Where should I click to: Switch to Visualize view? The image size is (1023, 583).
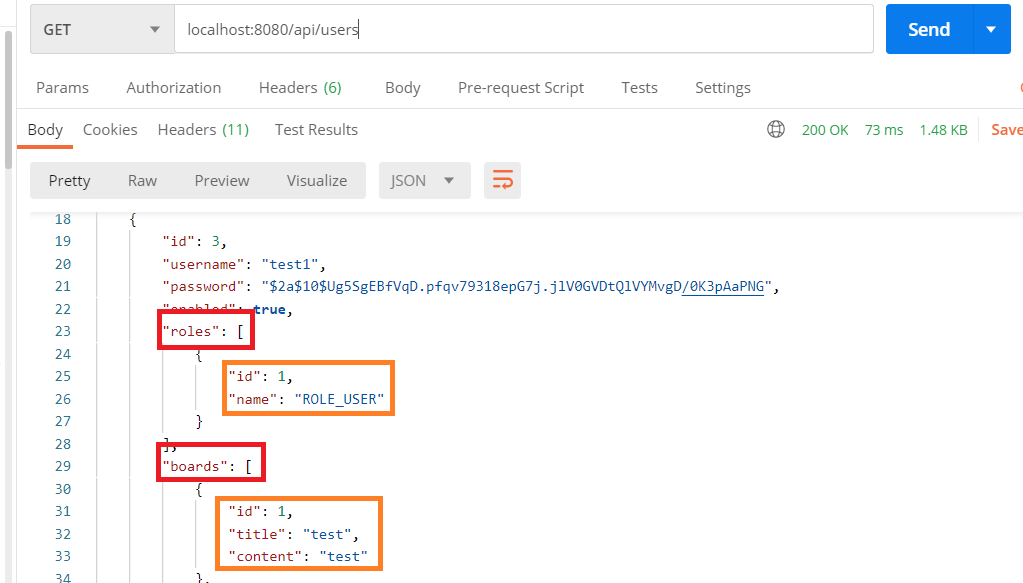(x=317, y=181)
